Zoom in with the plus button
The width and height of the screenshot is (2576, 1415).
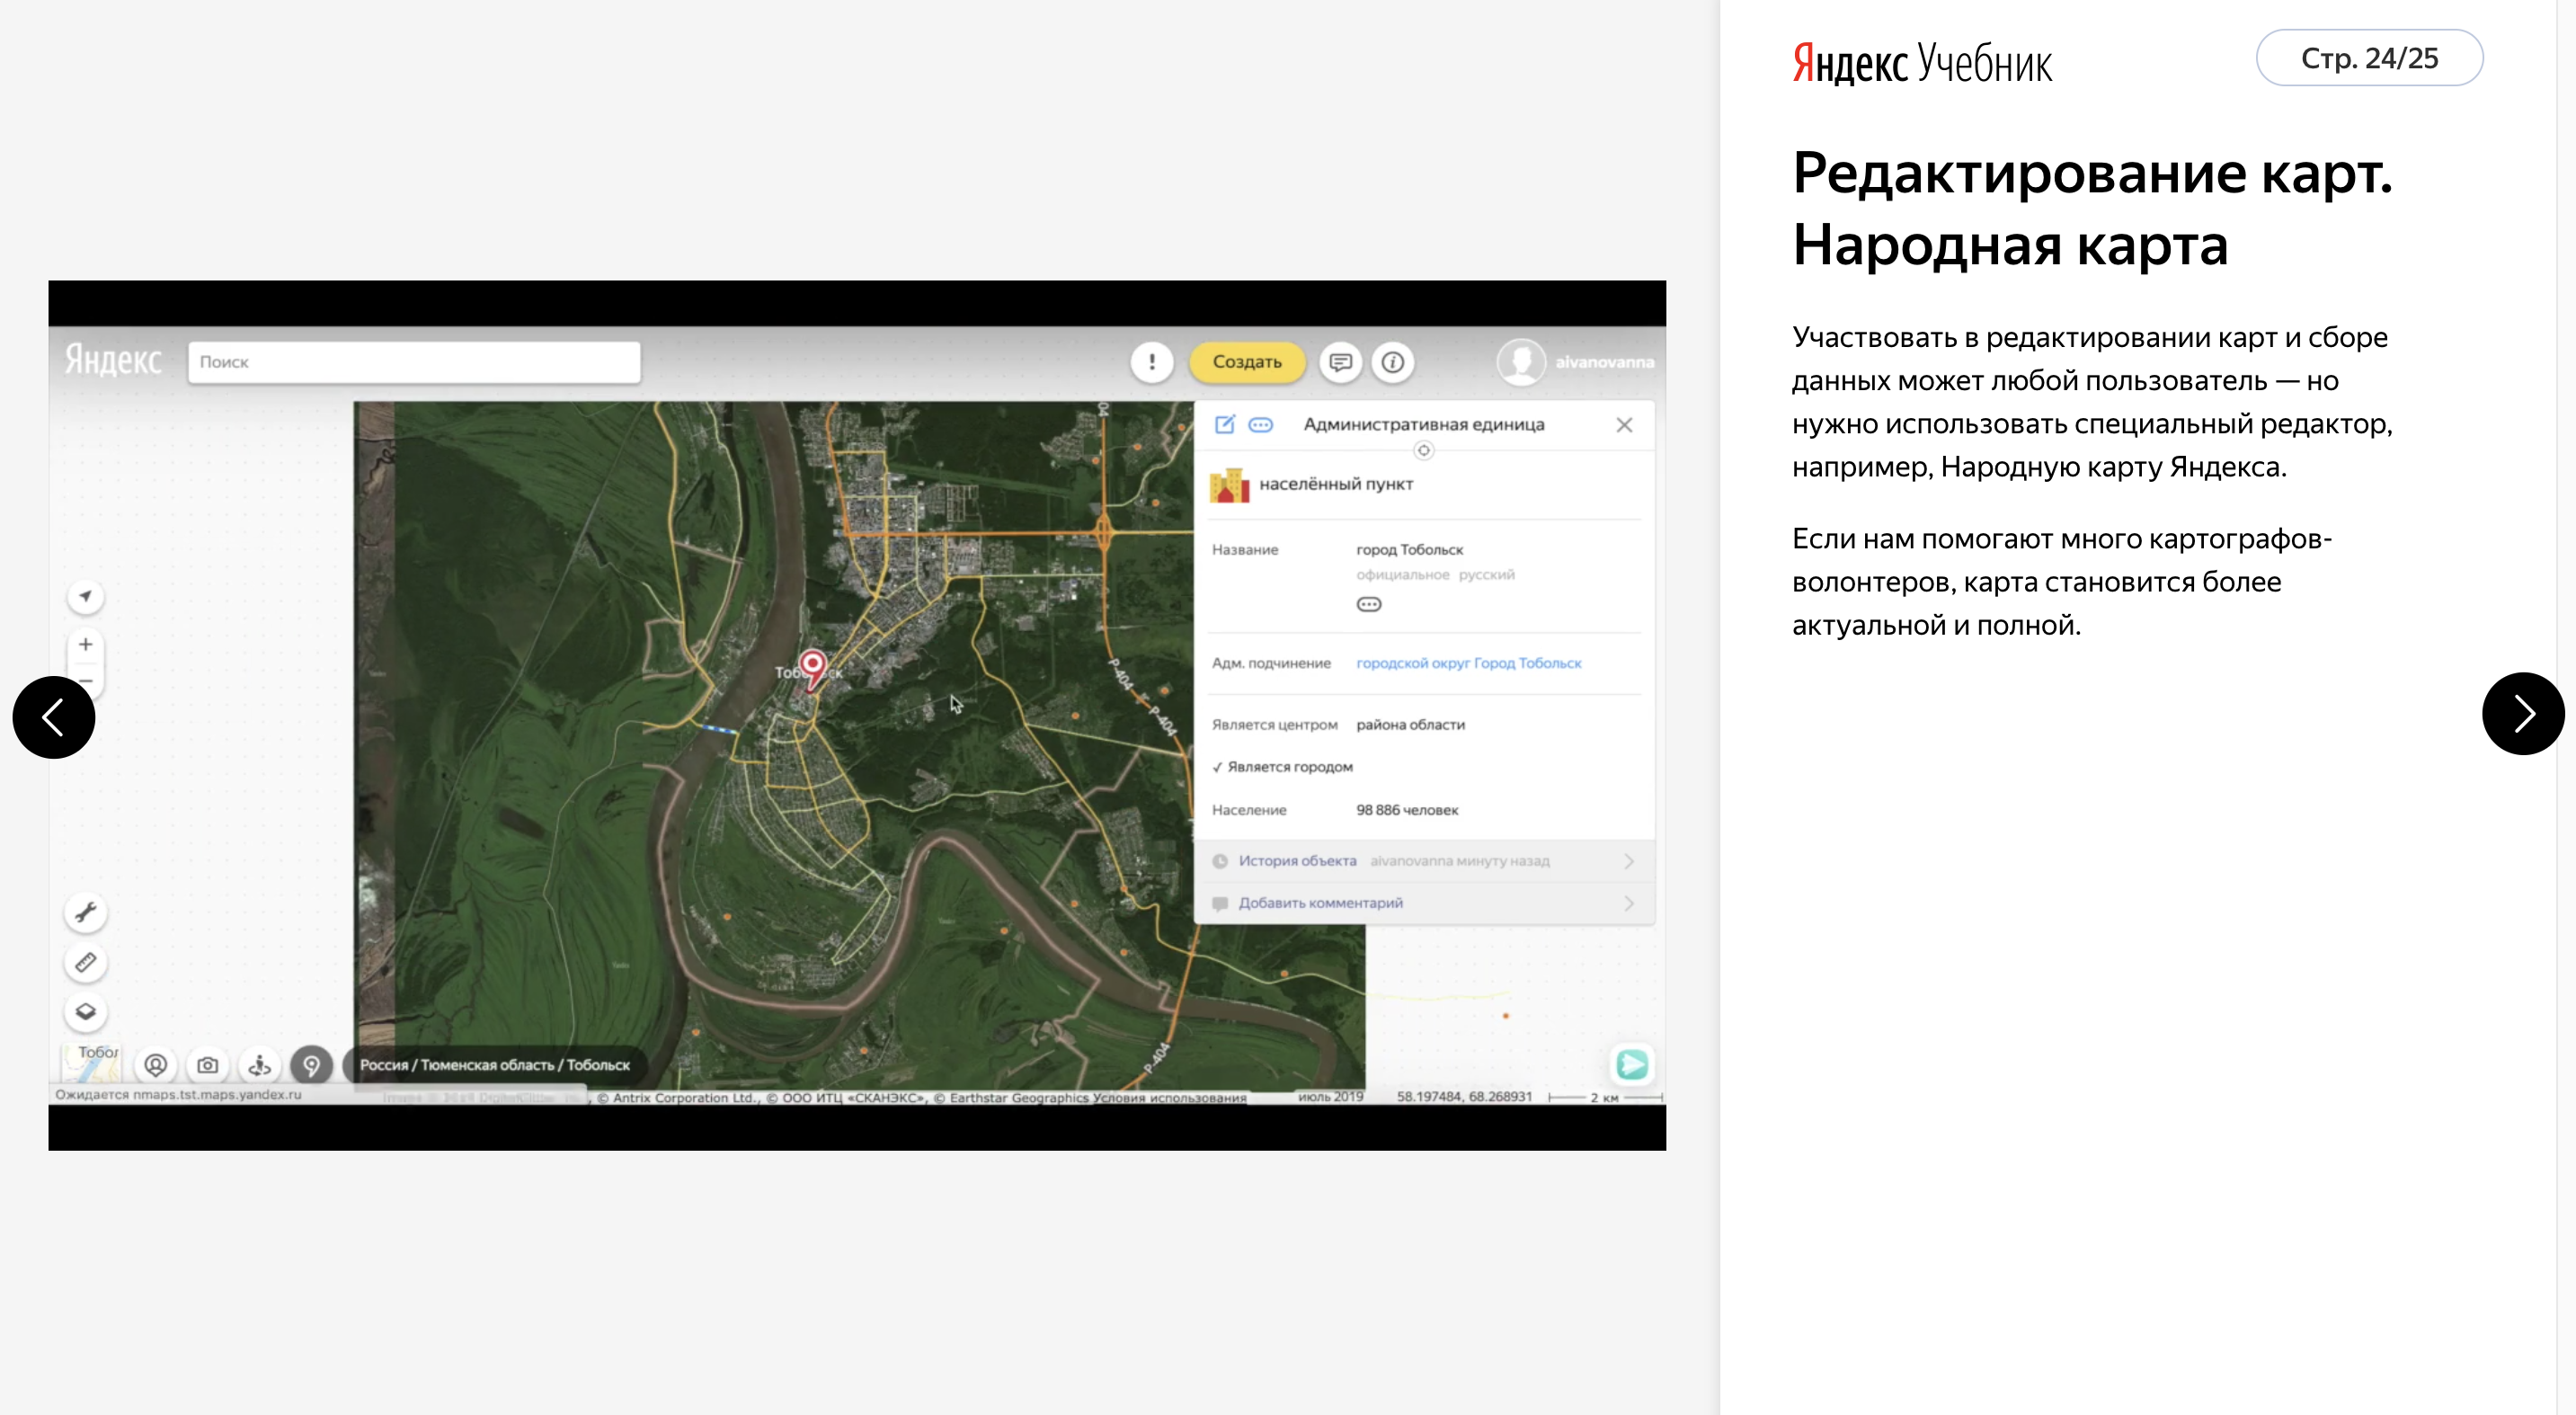[x=86, y=644]
